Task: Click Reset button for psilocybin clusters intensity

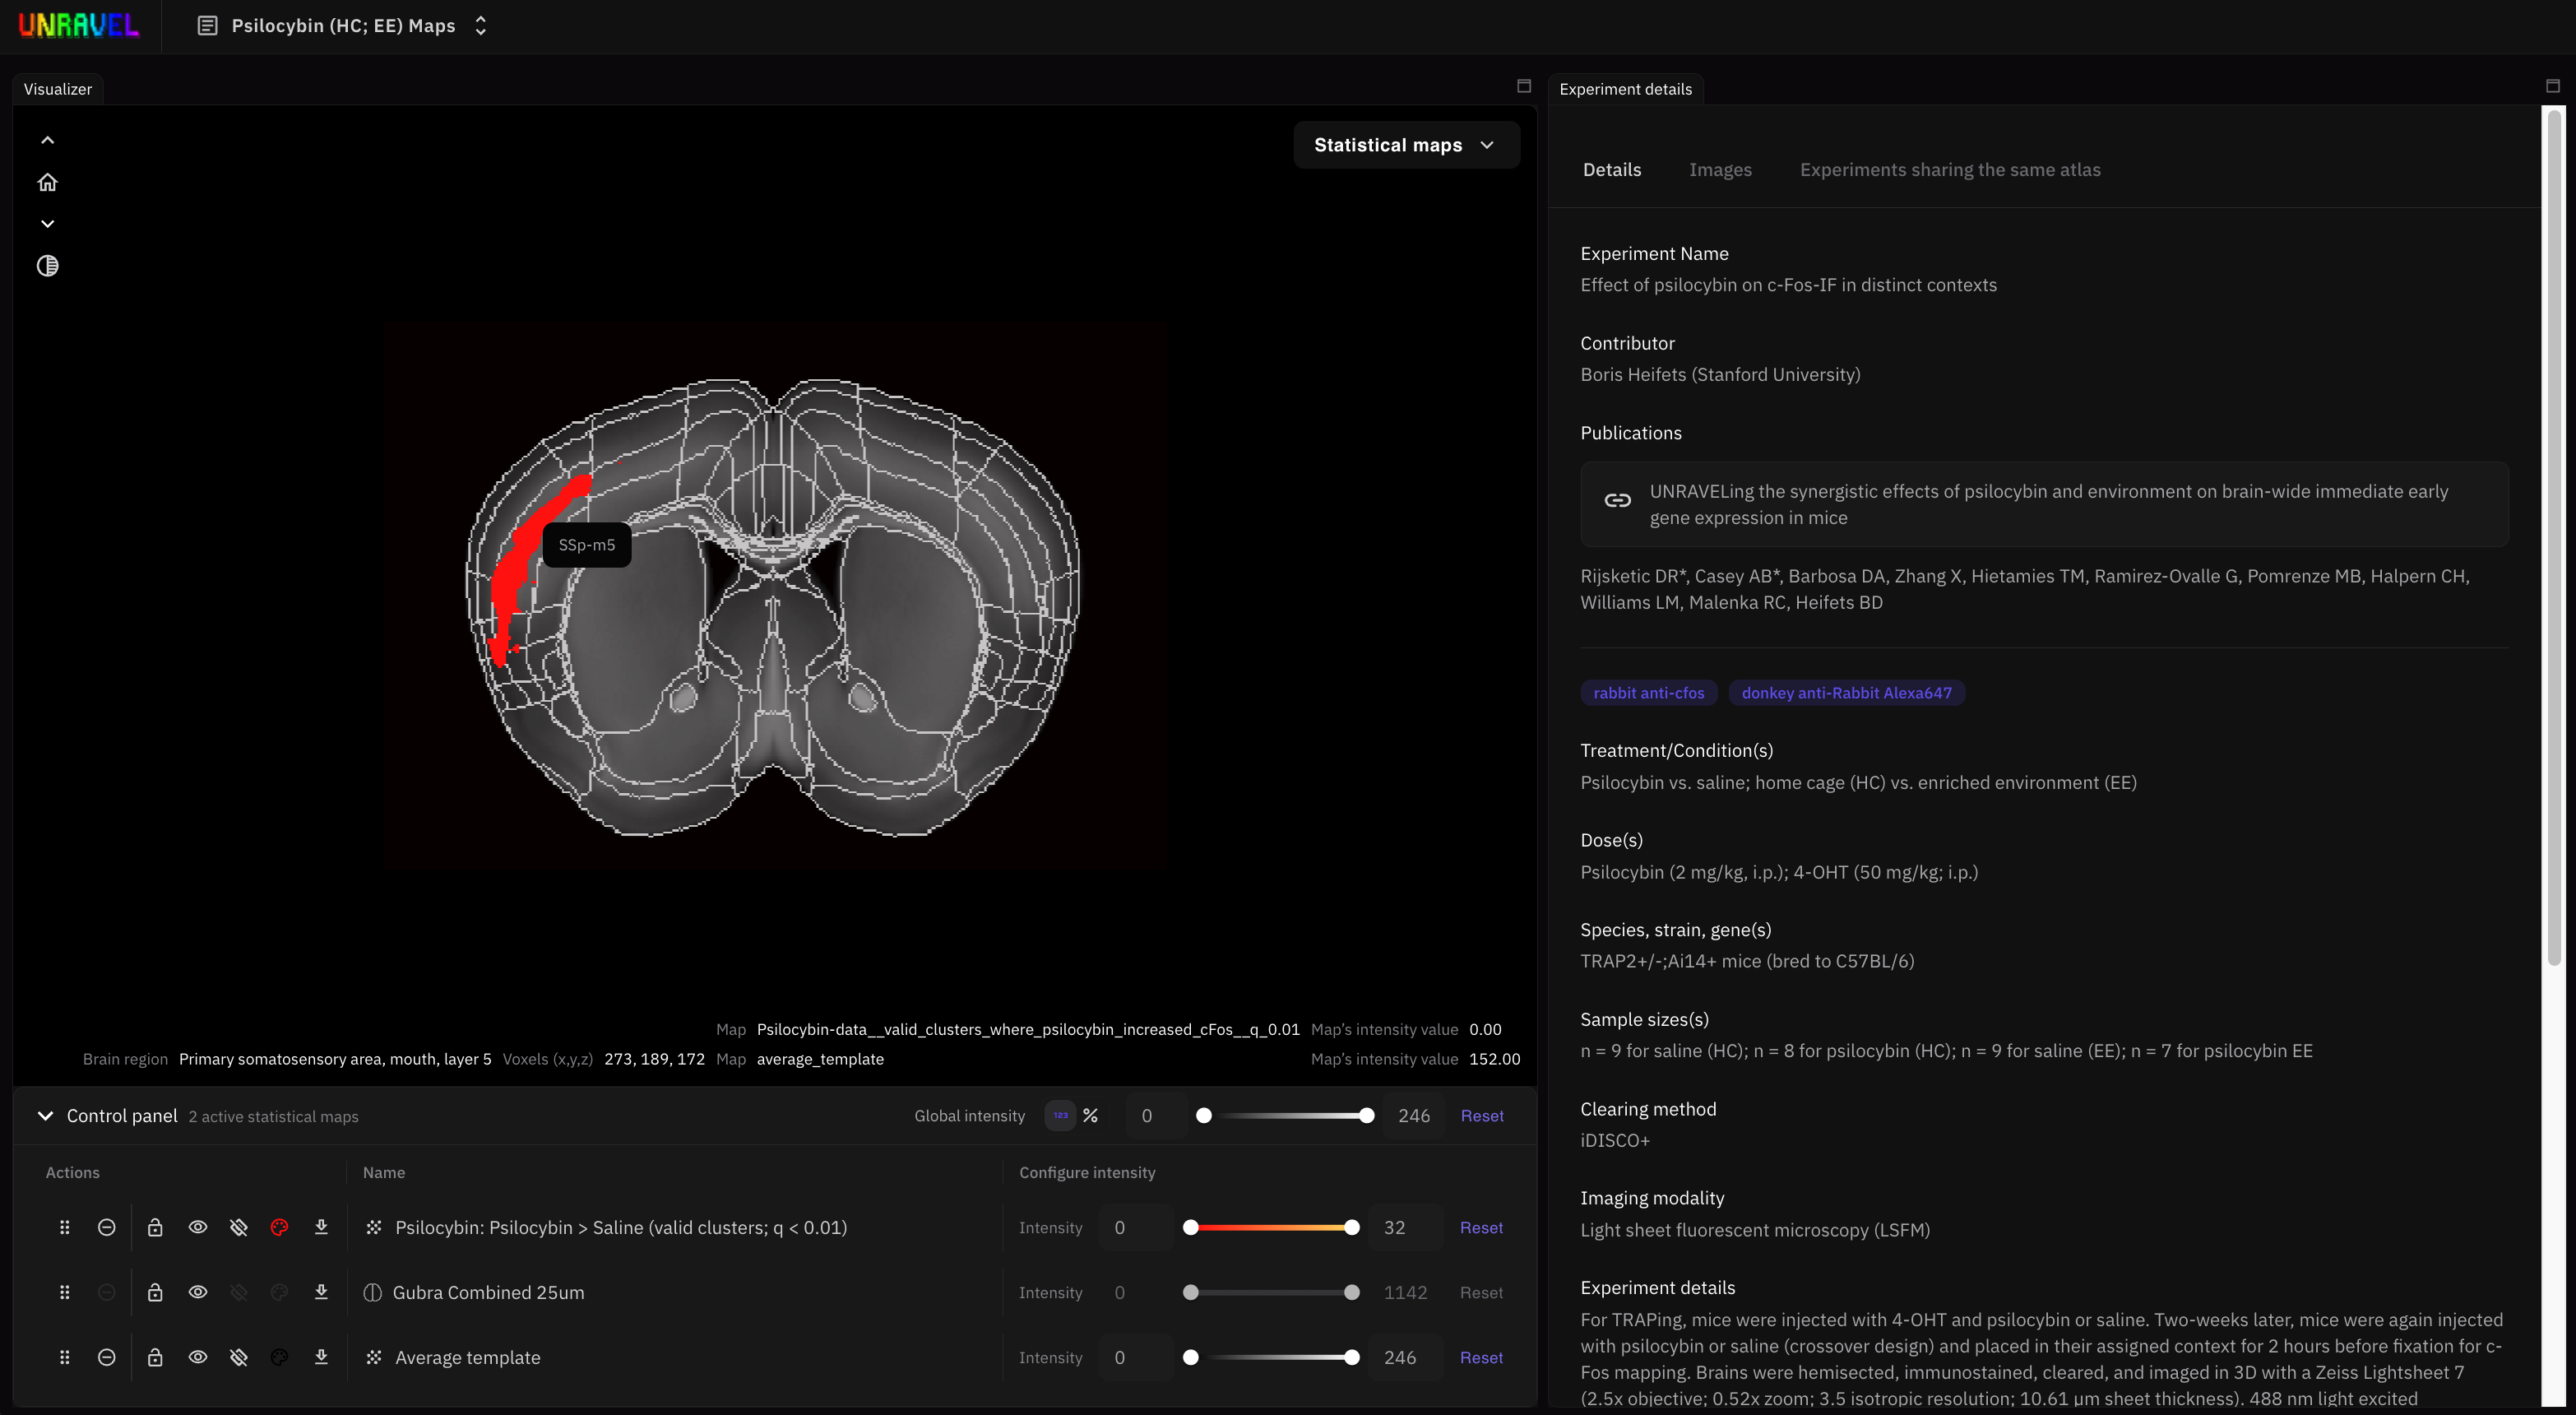Action: [x=1480, y=1228]
